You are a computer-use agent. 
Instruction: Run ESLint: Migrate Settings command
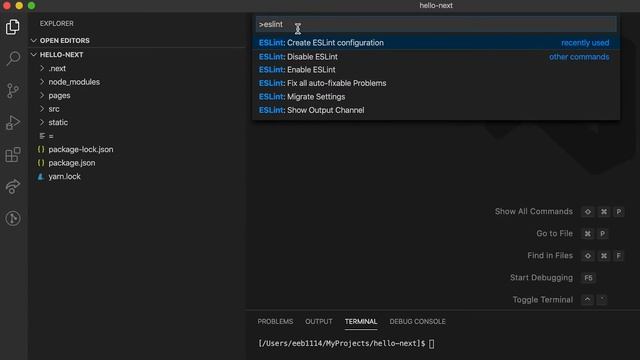pos(436,97)
